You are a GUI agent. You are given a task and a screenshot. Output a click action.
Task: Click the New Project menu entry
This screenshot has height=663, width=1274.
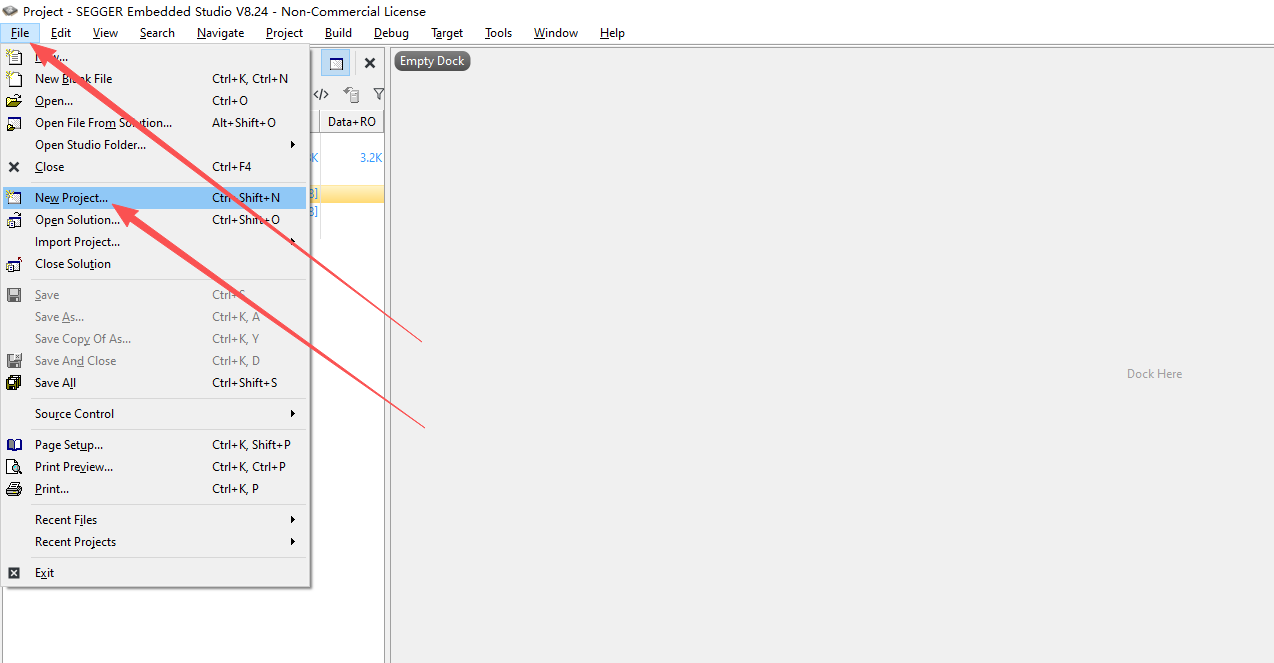[71, 198]
